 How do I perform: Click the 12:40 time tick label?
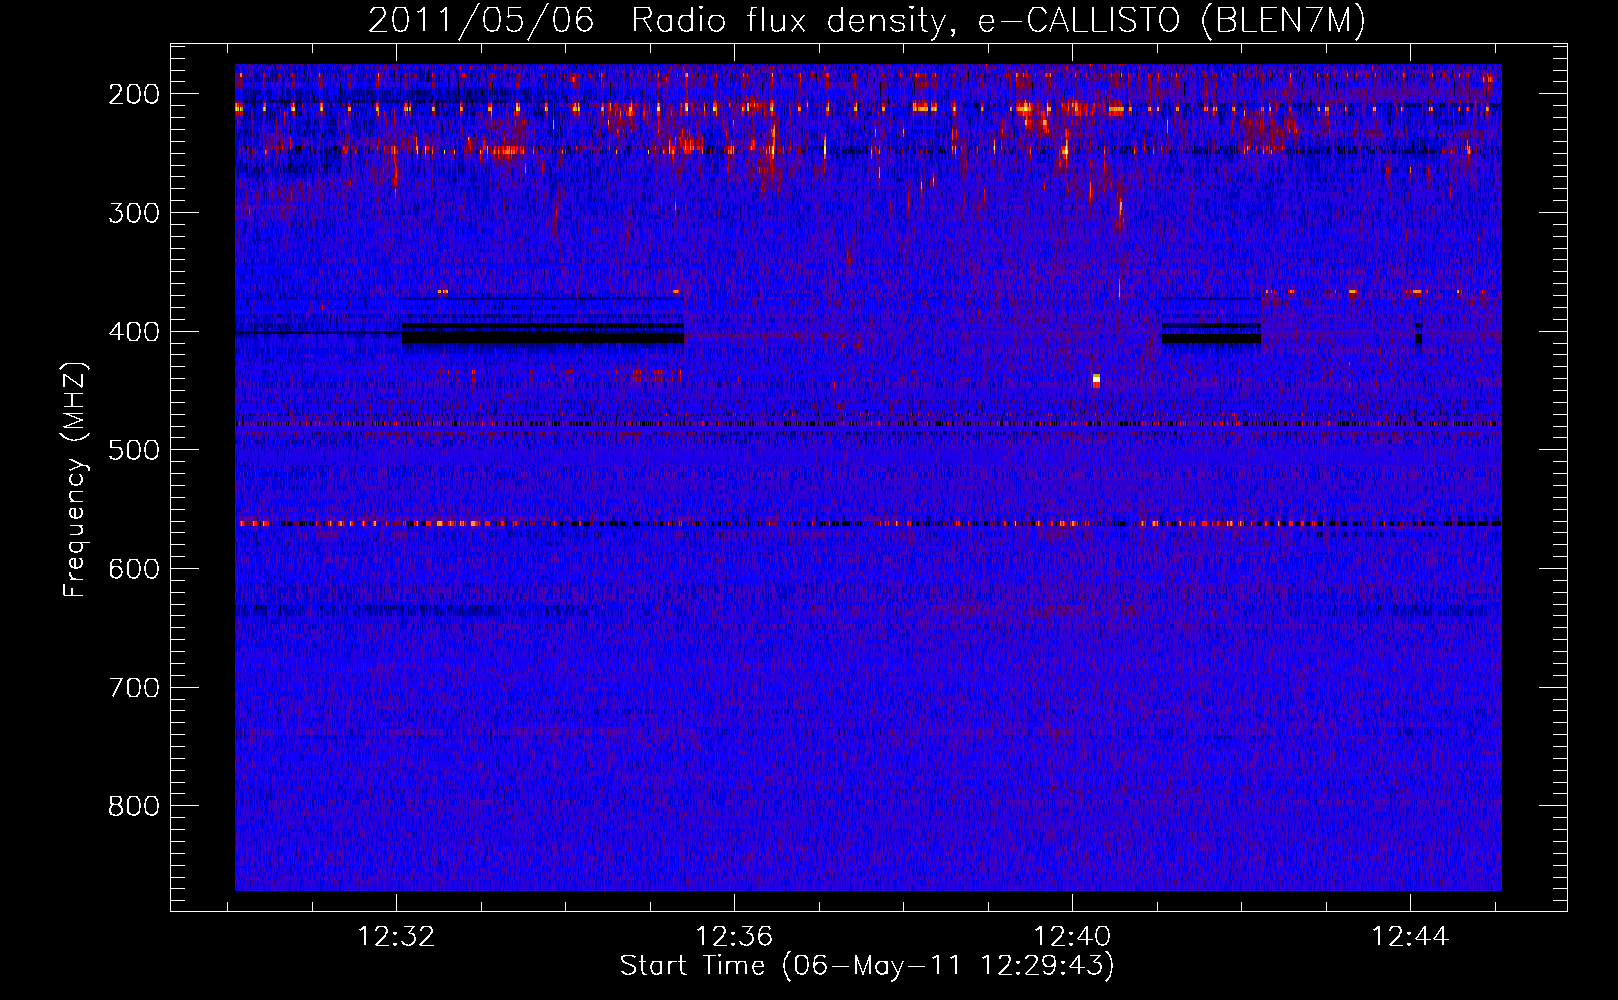click(x=1072, y=937)
